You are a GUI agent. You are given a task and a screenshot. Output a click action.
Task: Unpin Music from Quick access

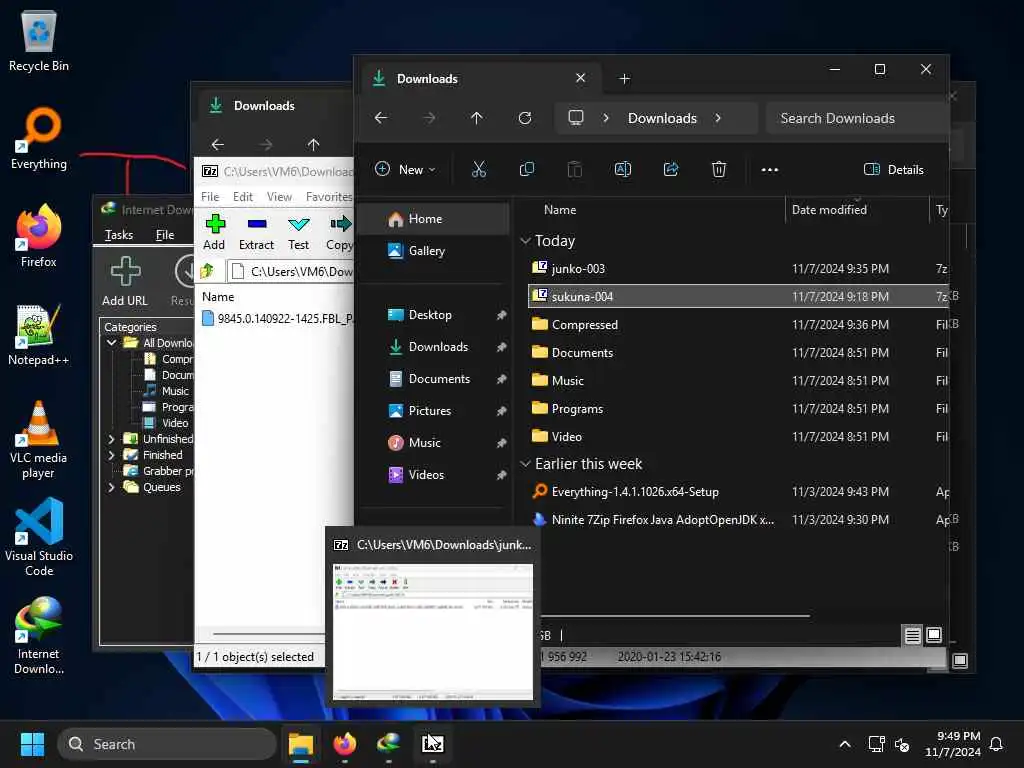pyautogui.click(x=502, y=443)
